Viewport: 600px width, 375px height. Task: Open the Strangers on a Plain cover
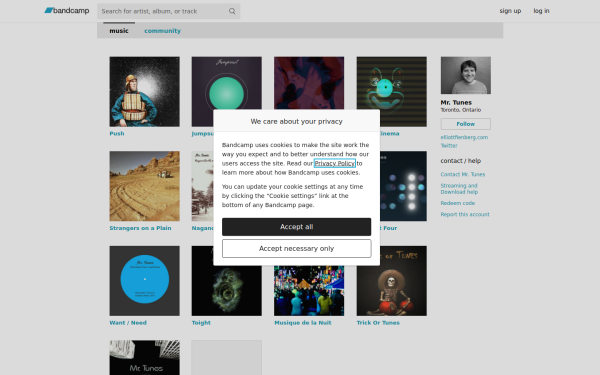pyautogui.click(x=144, y=186)
